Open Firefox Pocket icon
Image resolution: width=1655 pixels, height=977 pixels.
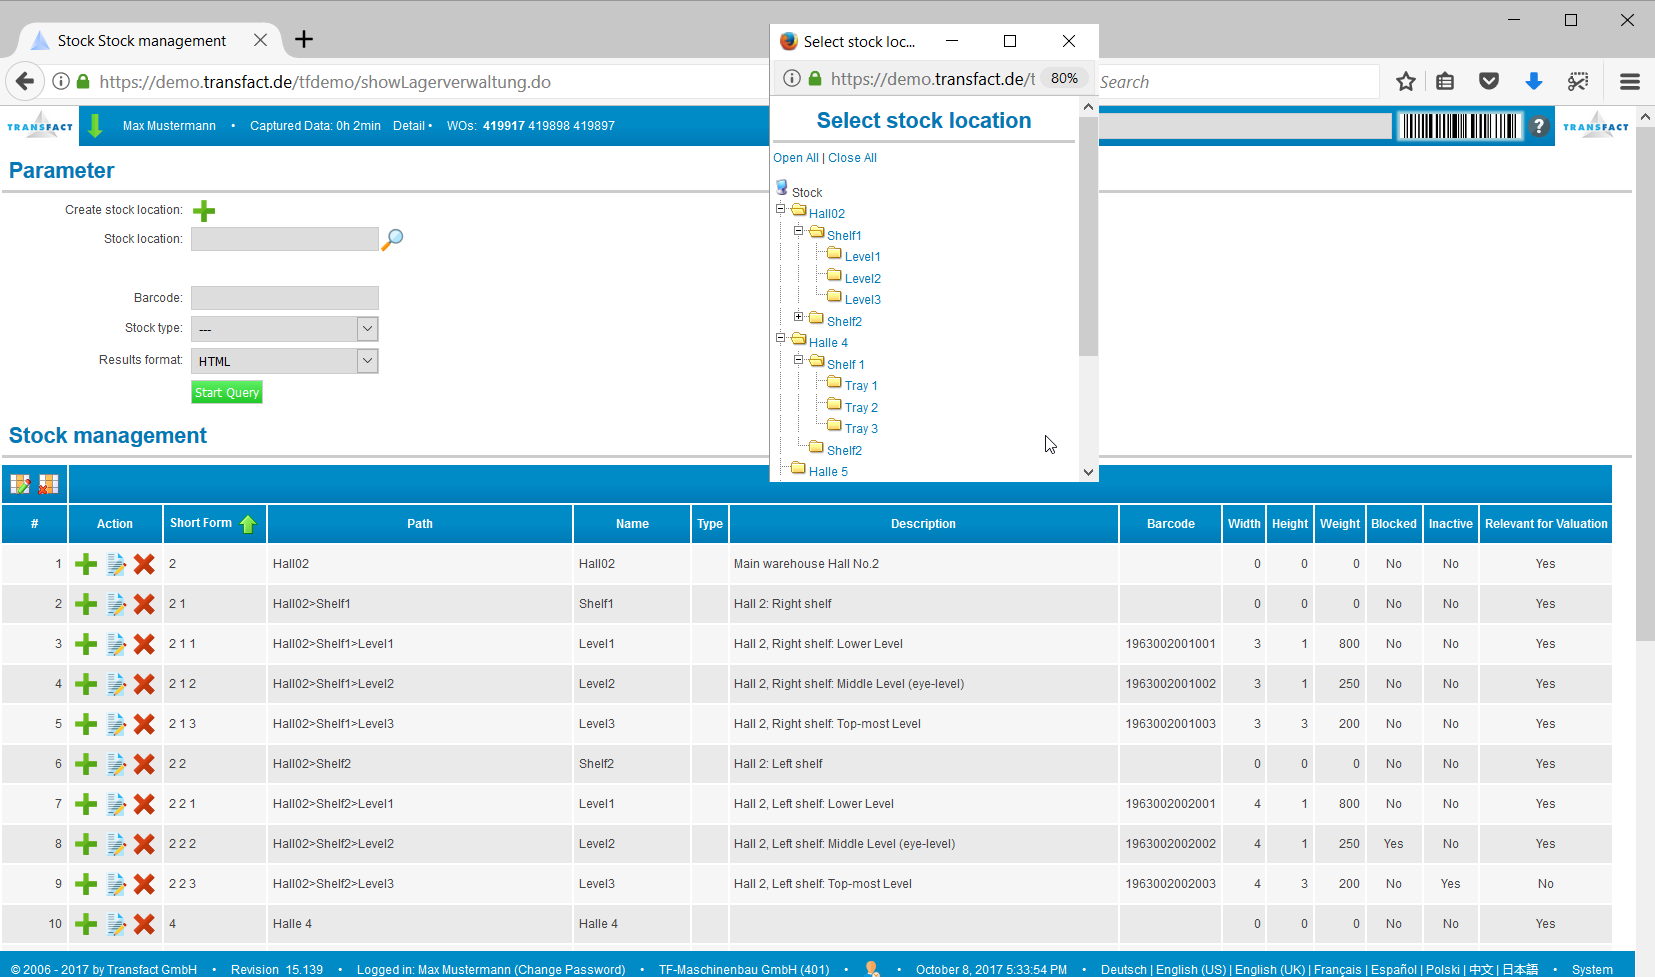coord(1489,82)
